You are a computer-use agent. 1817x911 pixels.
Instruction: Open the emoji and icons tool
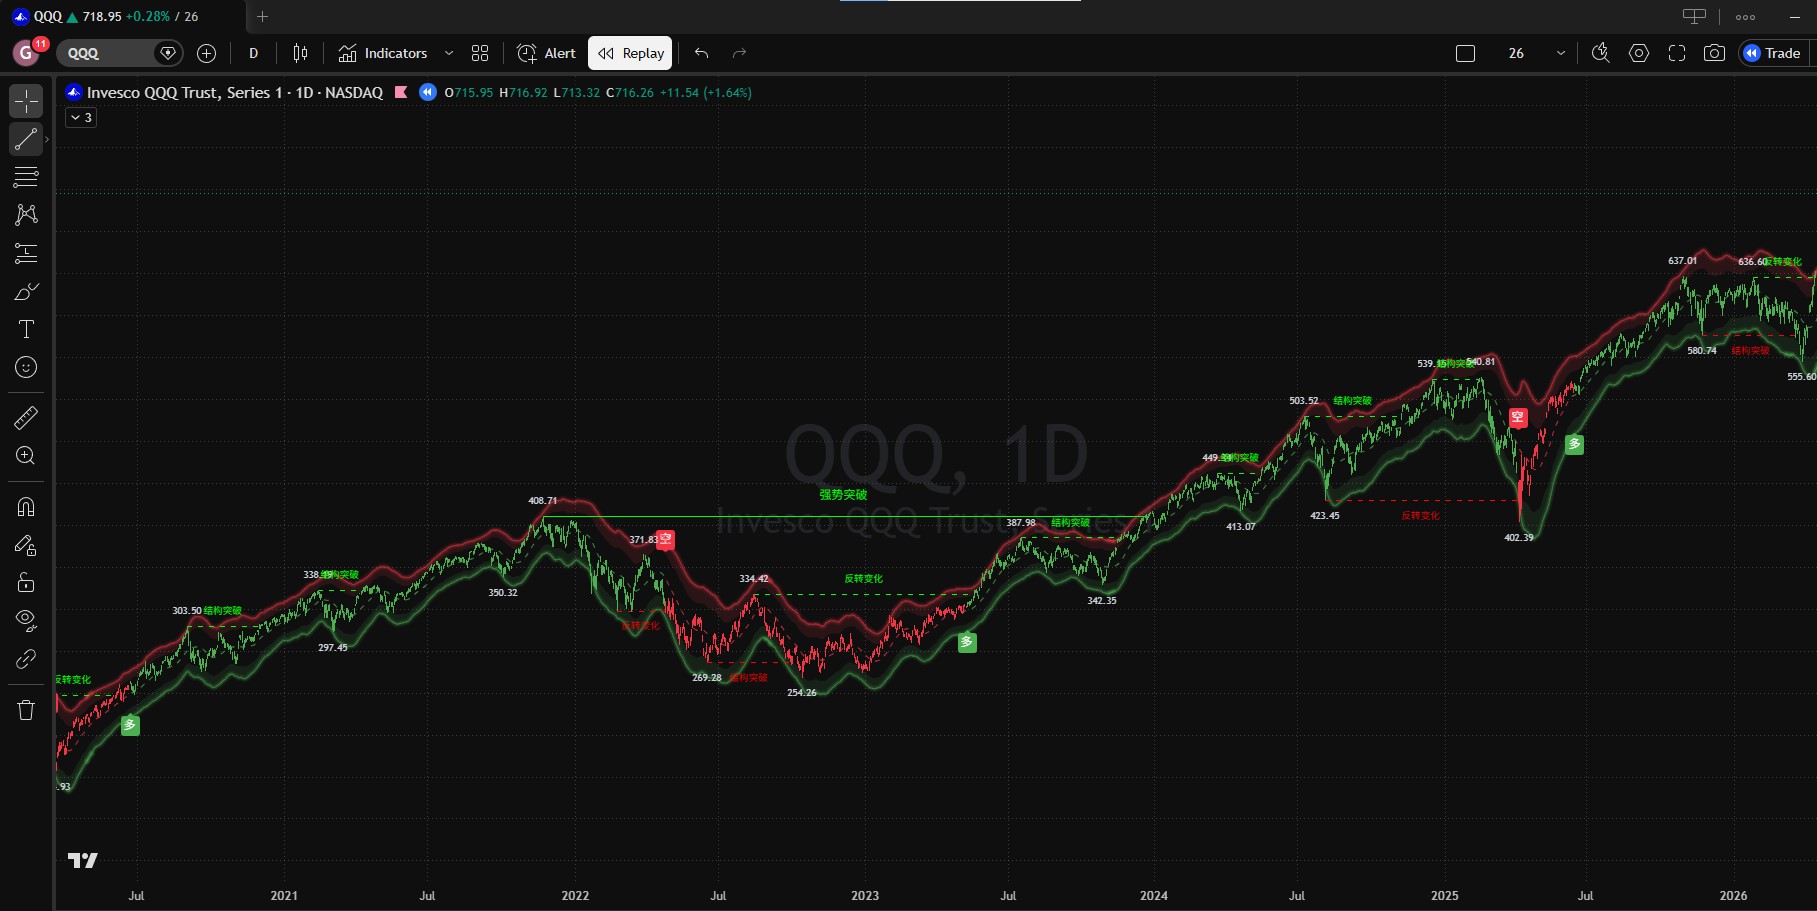pyautogui.click(x=26, y=367)
